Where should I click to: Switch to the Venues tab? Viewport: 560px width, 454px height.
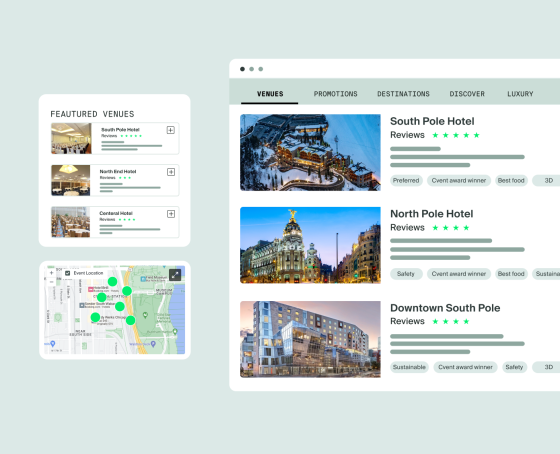(x=270, y=94)
